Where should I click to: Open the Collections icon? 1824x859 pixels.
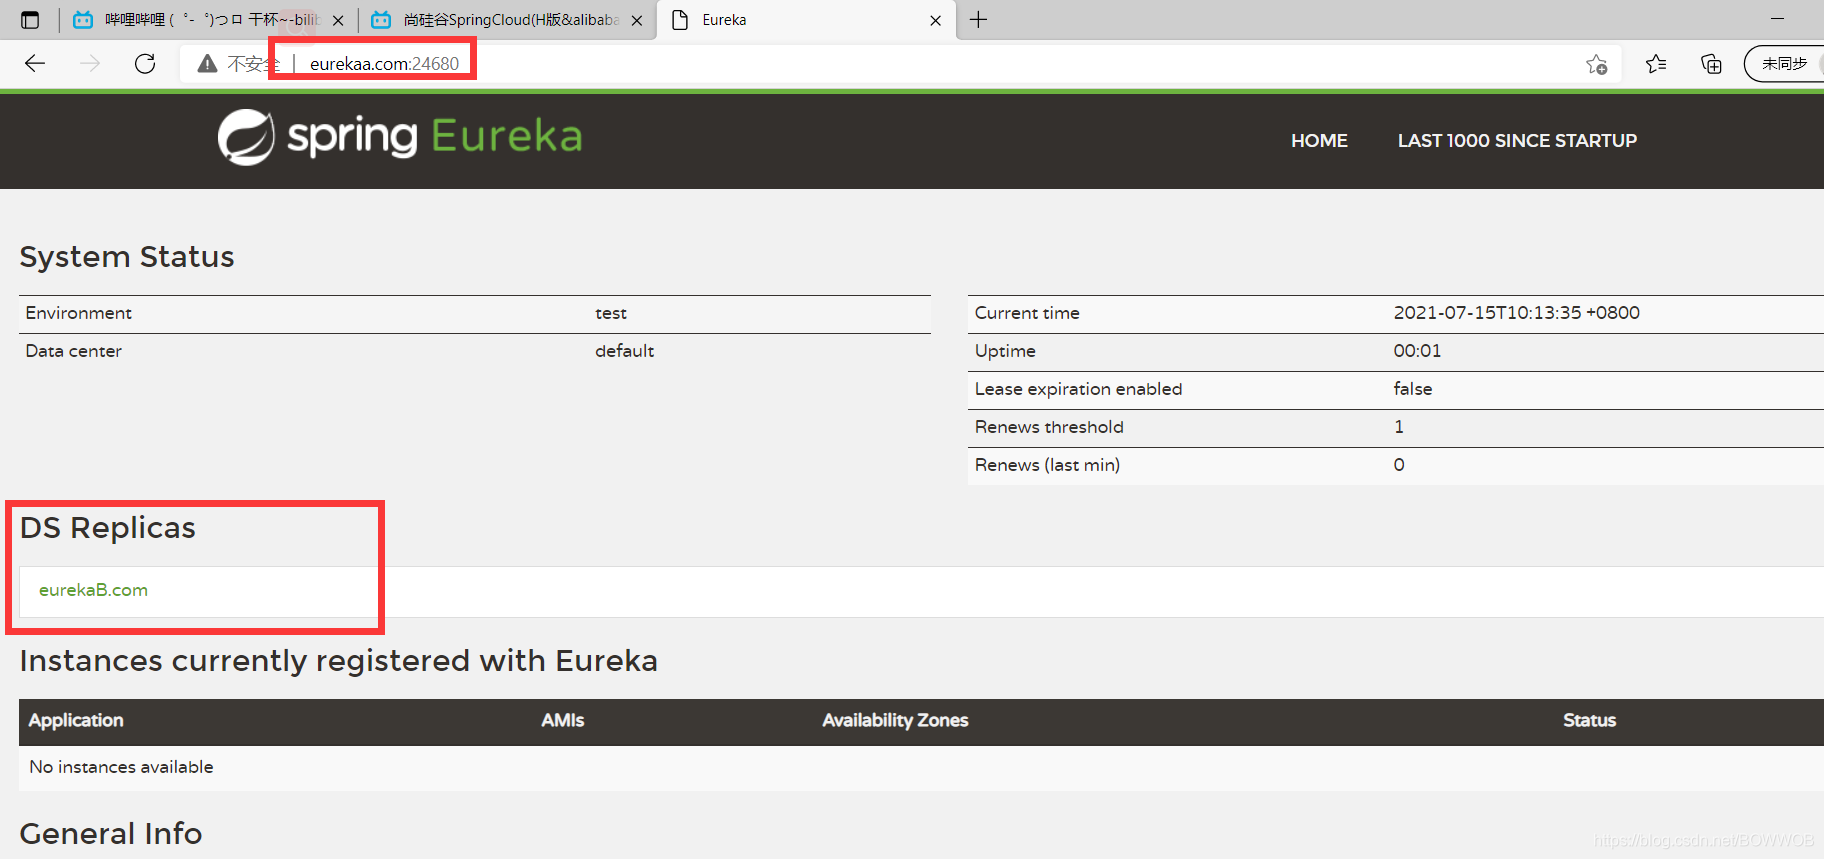[1711, 64]
